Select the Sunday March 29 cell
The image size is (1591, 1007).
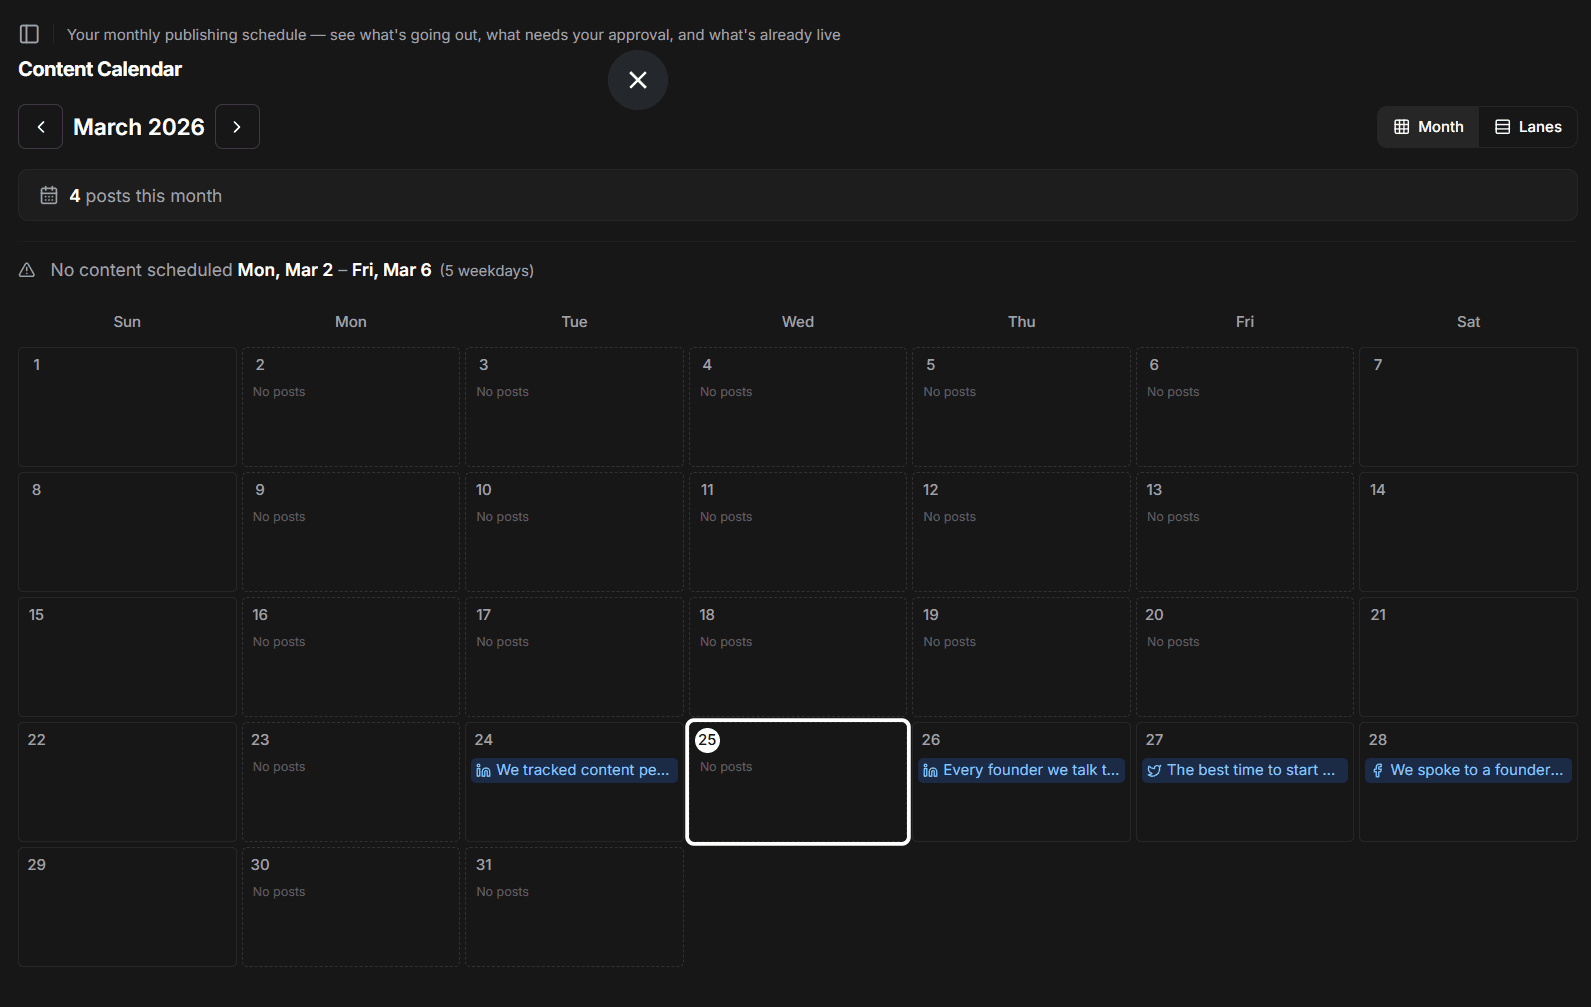pyautogui.click(x=127, y=907)
